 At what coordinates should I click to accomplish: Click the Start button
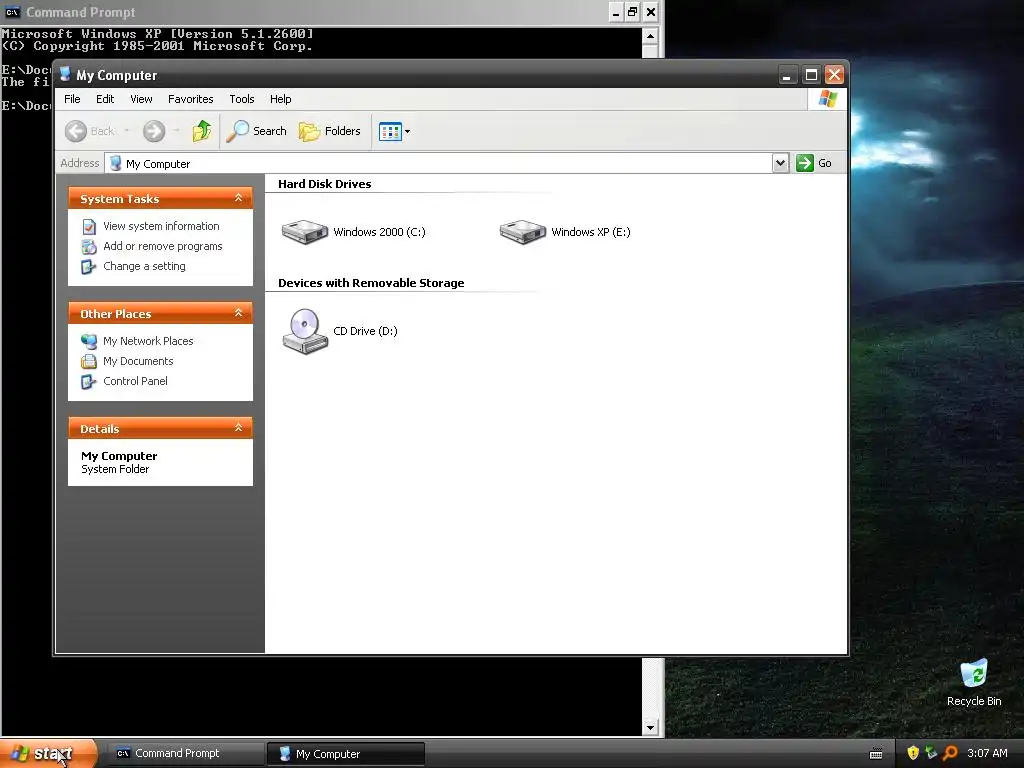point(48,754)
